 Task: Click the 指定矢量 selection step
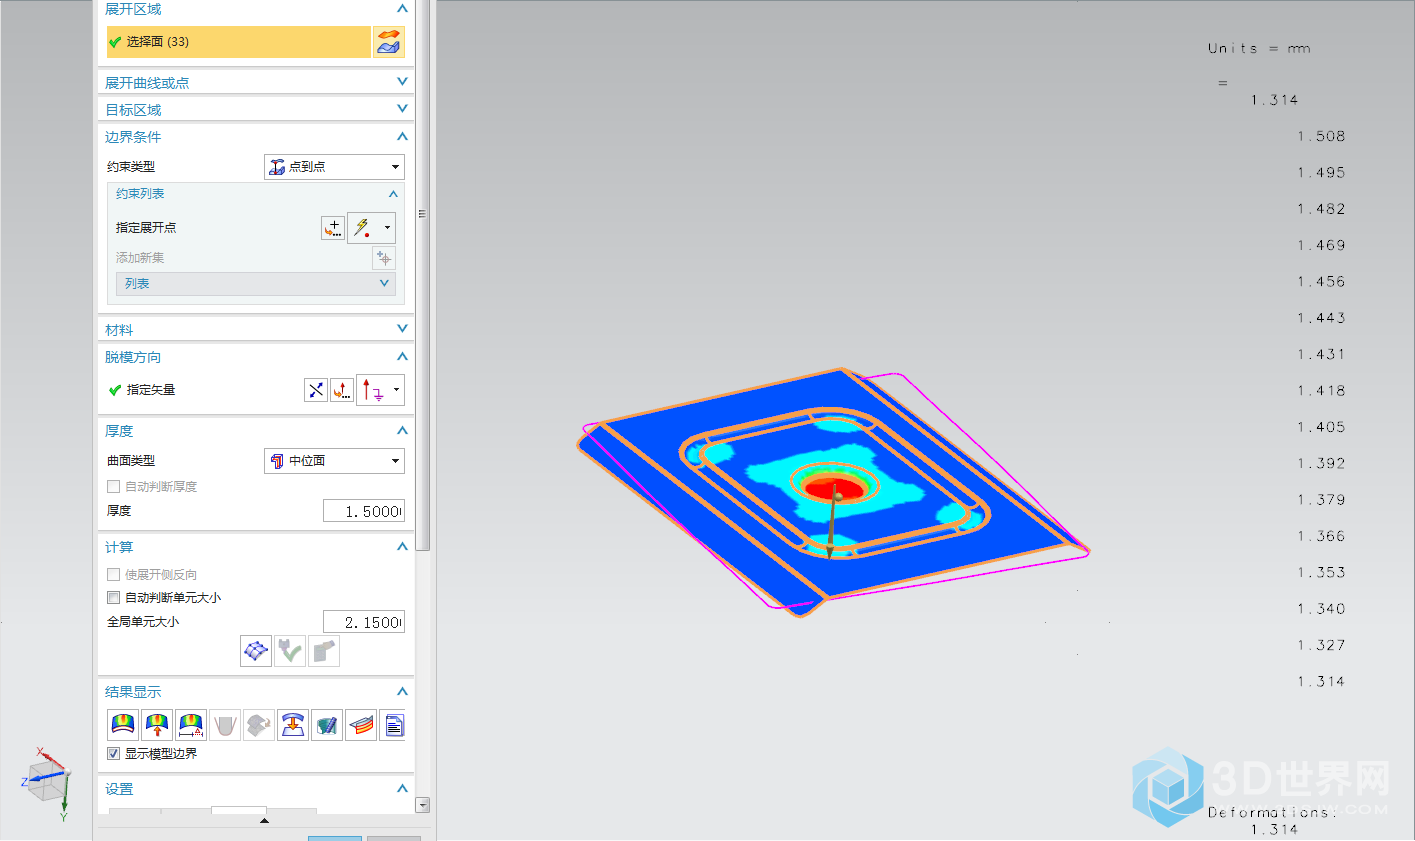[150, 390]
